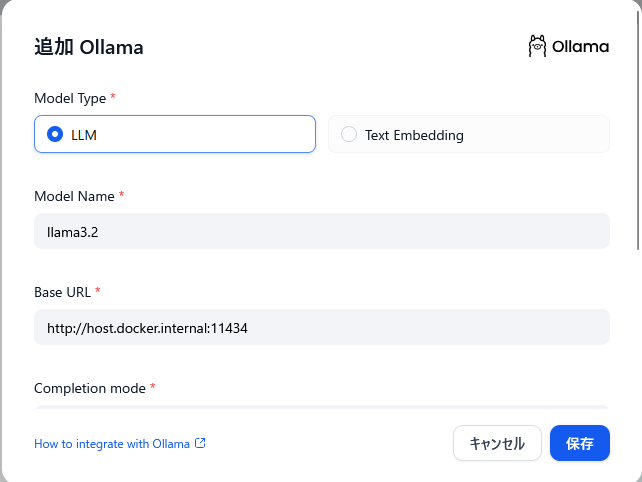642x482 pixels.
Task: Click the red asterisk beside Base URL
Action: coord(98,292)
